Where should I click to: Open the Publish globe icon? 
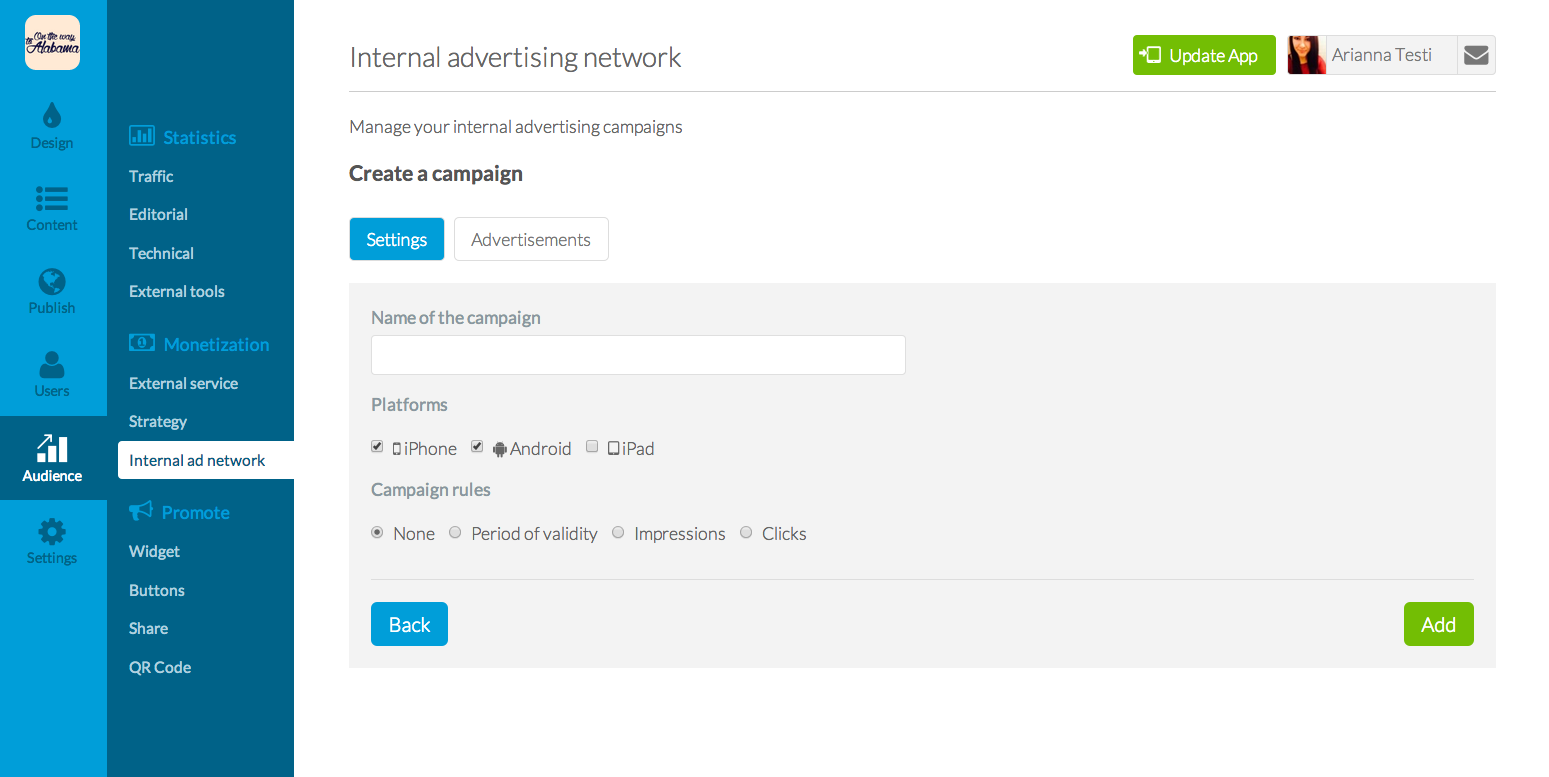pos(52,281)
